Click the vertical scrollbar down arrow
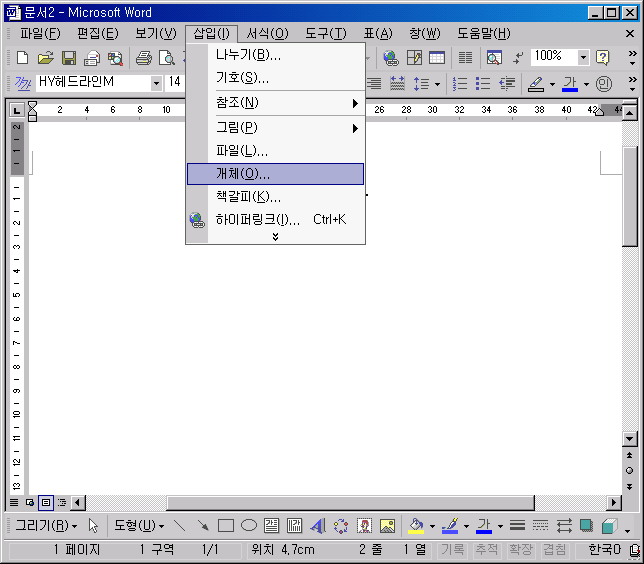Viewport: 644px width, 564px height. 629,439
